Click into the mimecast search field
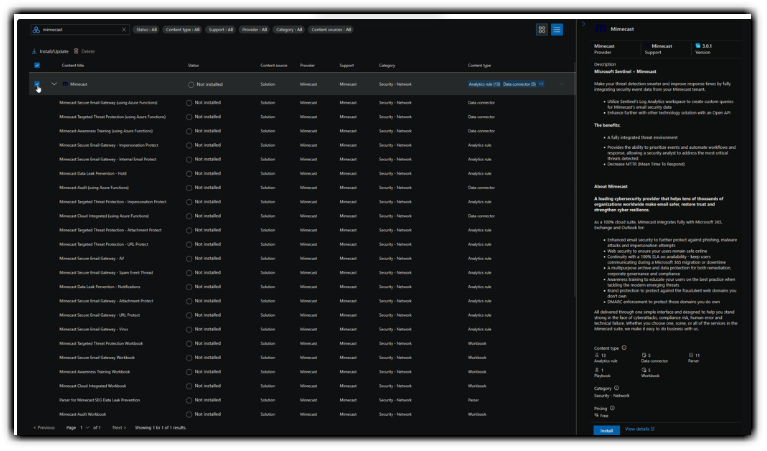 [80, 30]
